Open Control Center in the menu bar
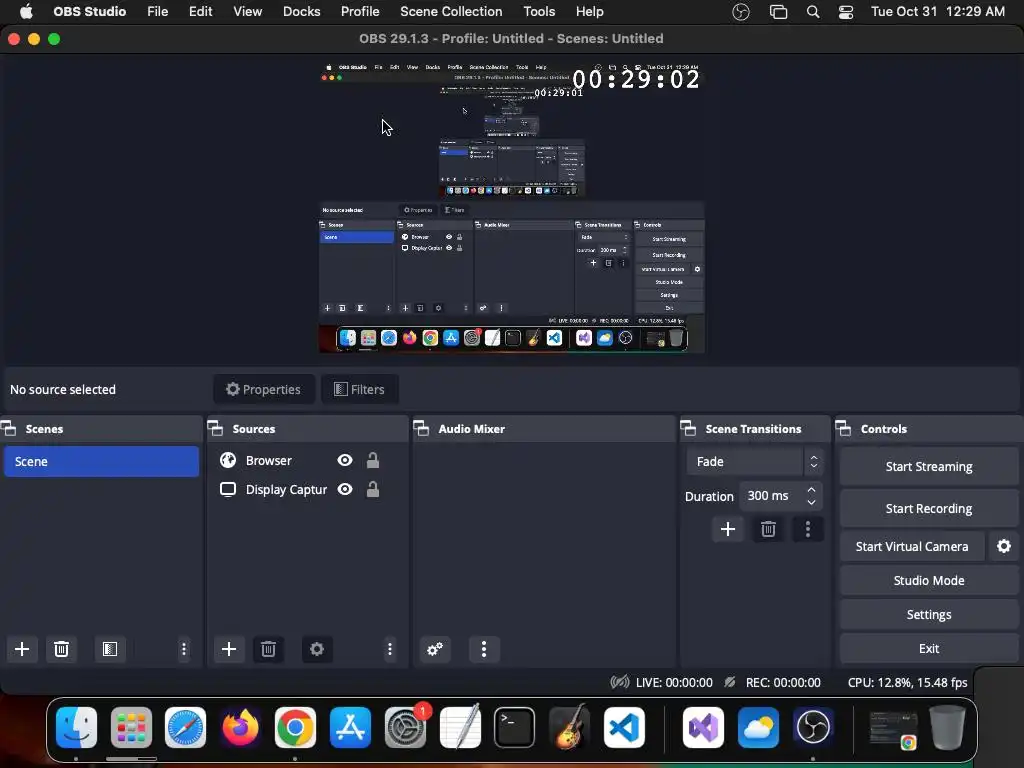Screen dimensions: 1024x768 [x=846, y=12]
